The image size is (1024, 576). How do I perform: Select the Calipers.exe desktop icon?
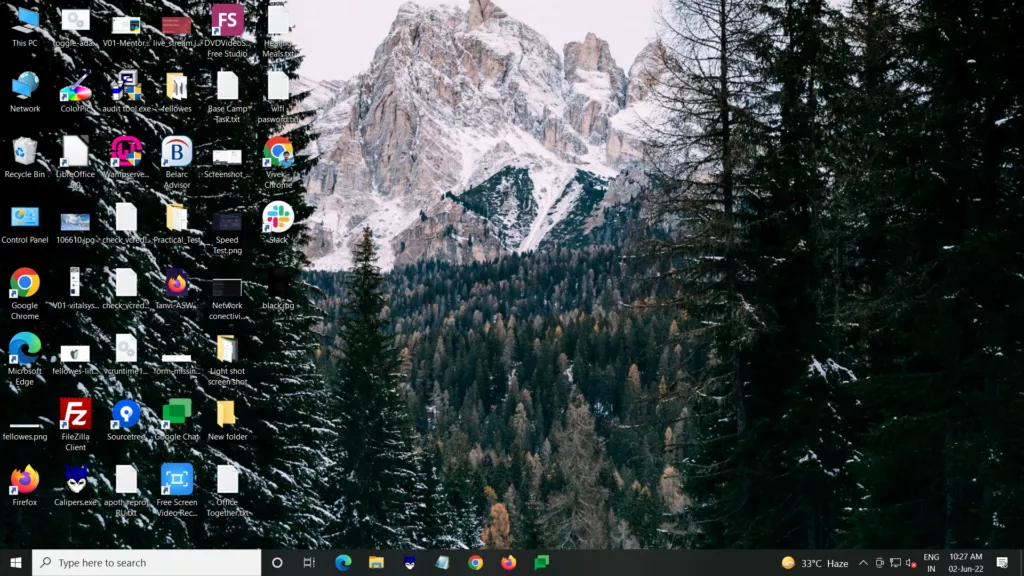[x=75, y=480]
